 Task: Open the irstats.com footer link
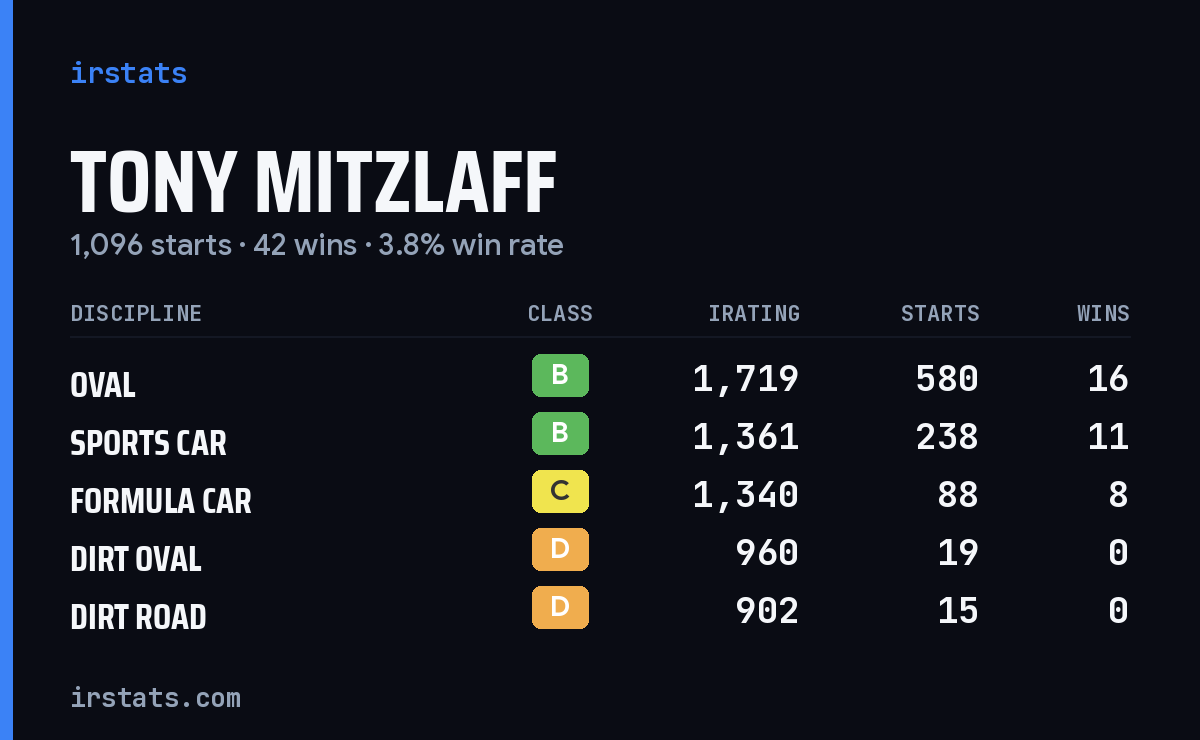156,697
